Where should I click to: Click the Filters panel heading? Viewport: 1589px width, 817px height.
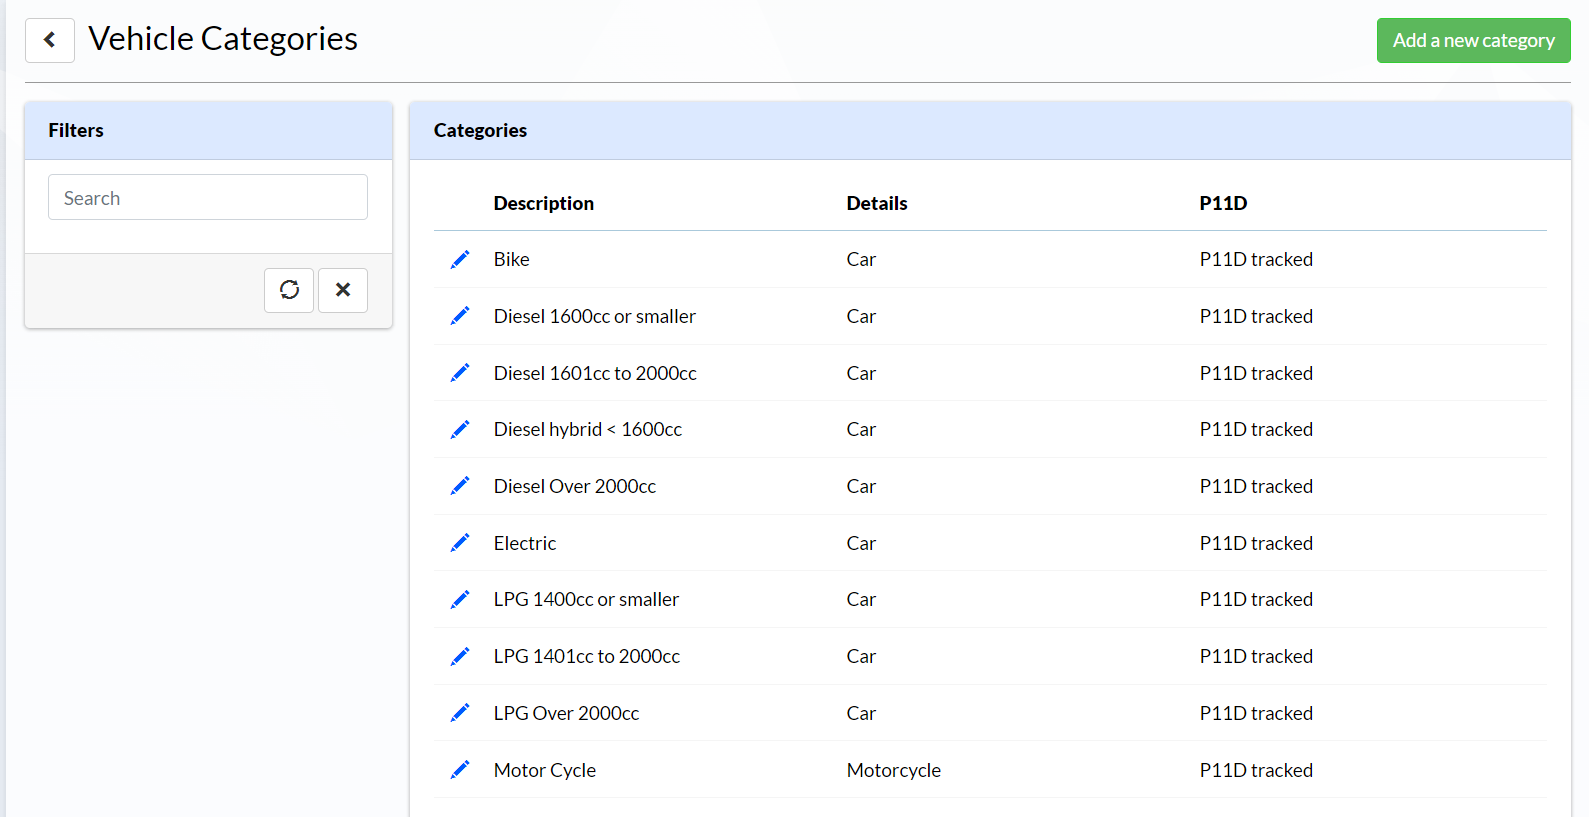[x=76, y=130]
